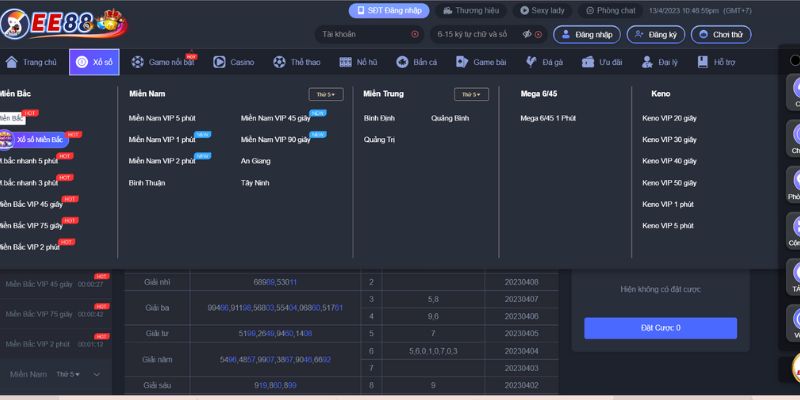Click SĐT Đăng nhập phone login button

[389, 11]
